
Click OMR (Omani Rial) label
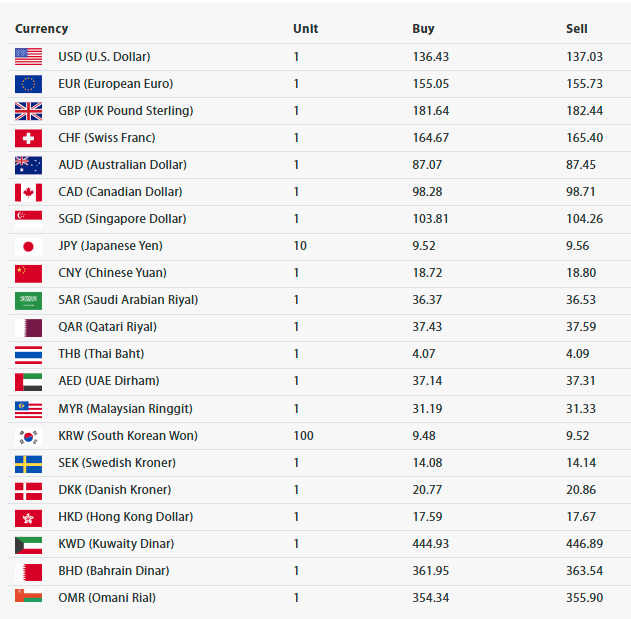click(107, 598)
